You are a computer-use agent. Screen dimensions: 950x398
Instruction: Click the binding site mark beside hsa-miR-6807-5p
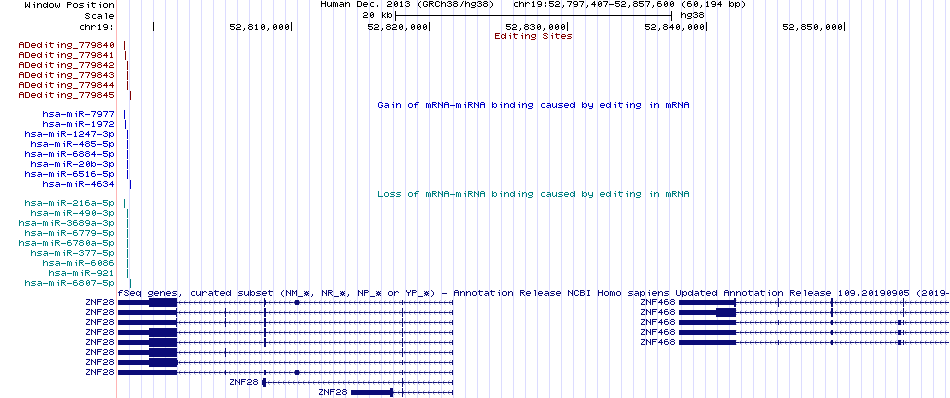click(x=130, y=283)
